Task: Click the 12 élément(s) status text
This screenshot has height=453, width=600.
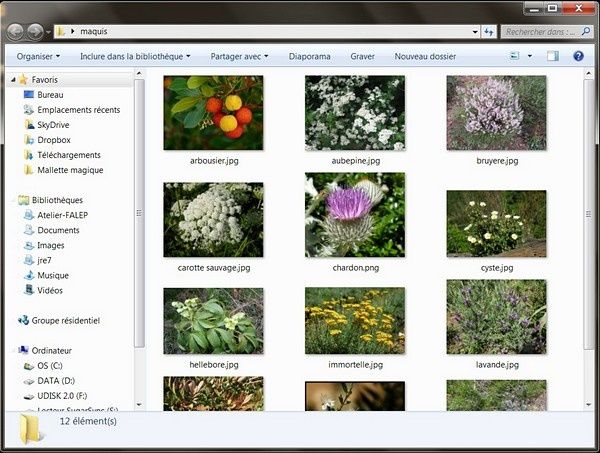Action: [88, 421]
